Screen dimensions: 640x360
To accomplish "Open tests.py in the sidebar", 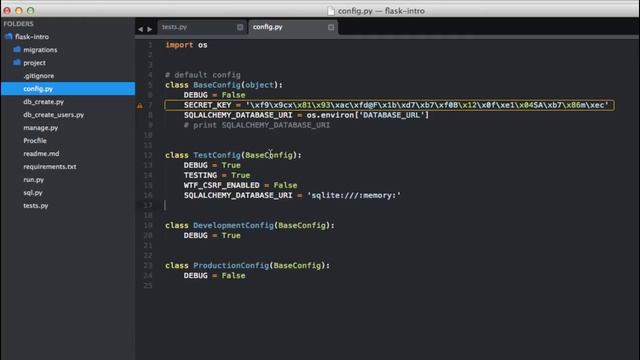I will tap(36, 206).
